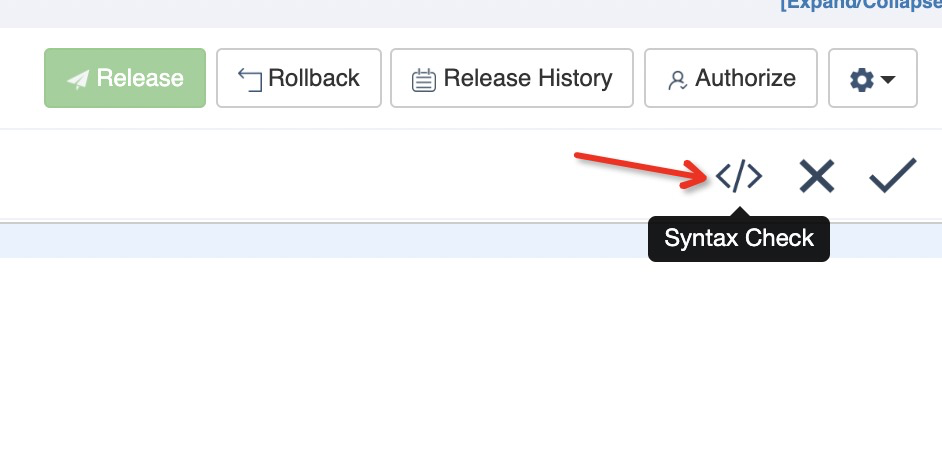The height and width of the screenshot is (470, 942).
Task: Click the green Release button label
Action: click(x=140, y=78)
